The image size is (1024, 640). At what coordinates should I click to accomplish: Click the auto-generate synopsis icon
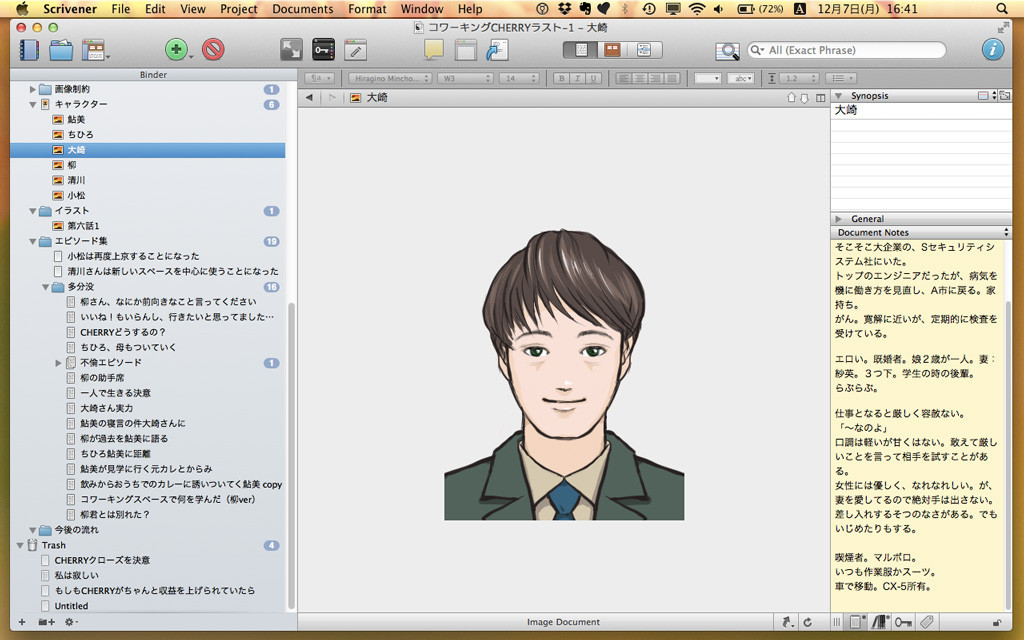[1004, 95]
